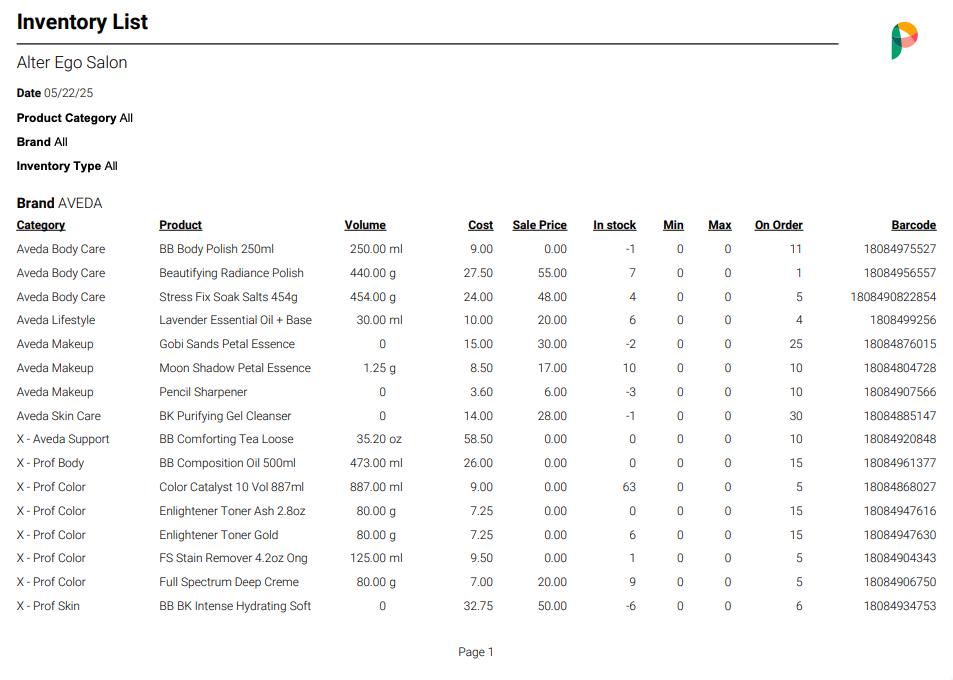The image size is (953, 680).
Task: Click the Max column header
Action: (x=720, y=225)
